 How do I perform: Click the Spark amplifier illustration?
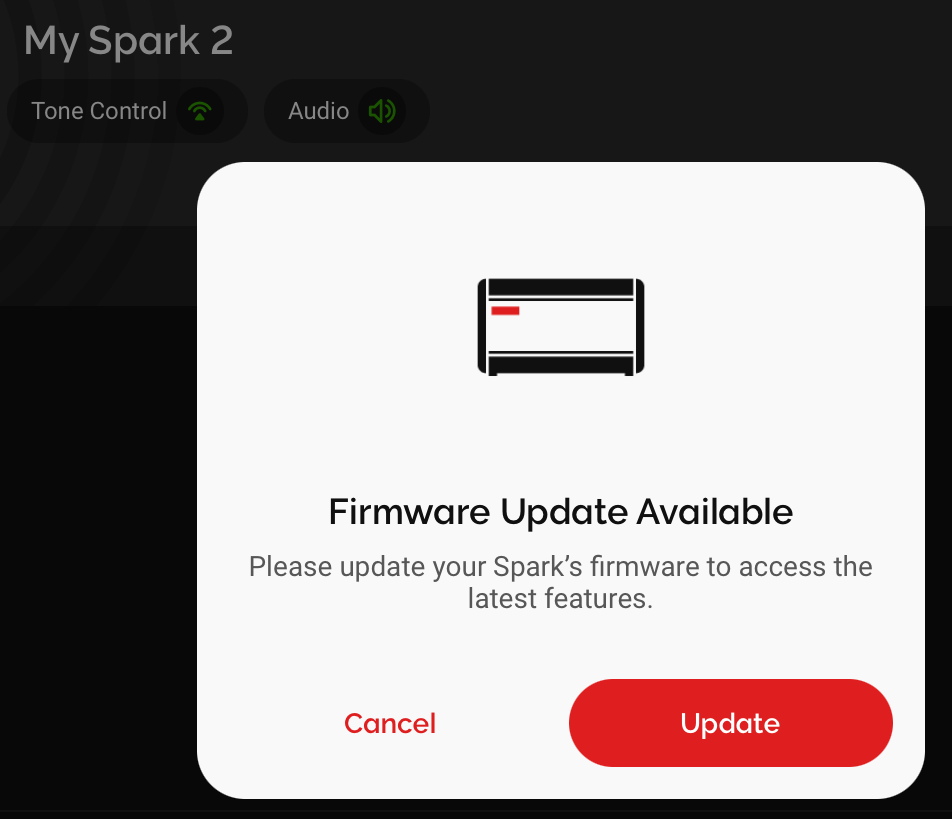click(561, 327)
